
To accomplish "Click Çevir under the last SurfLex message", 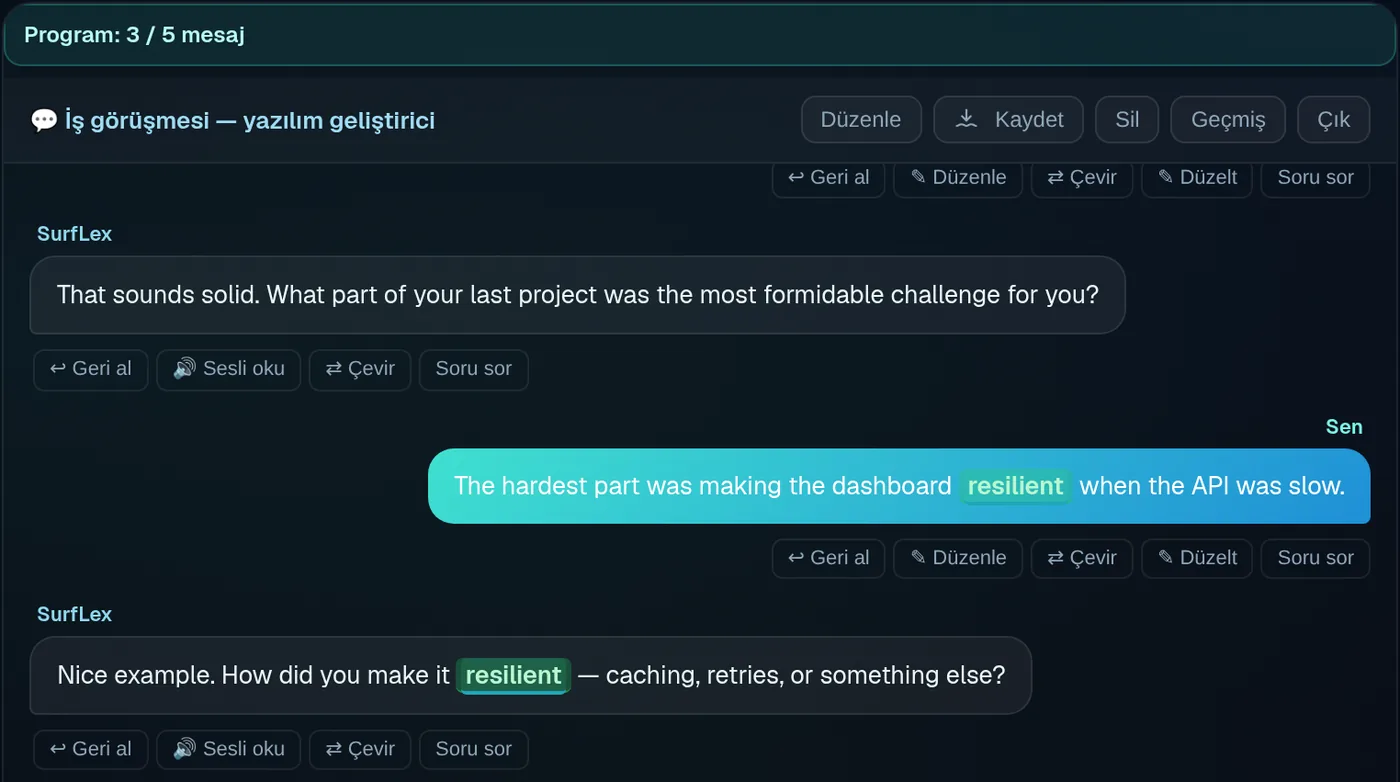I will pyautogui.click(x=360, y=749).
